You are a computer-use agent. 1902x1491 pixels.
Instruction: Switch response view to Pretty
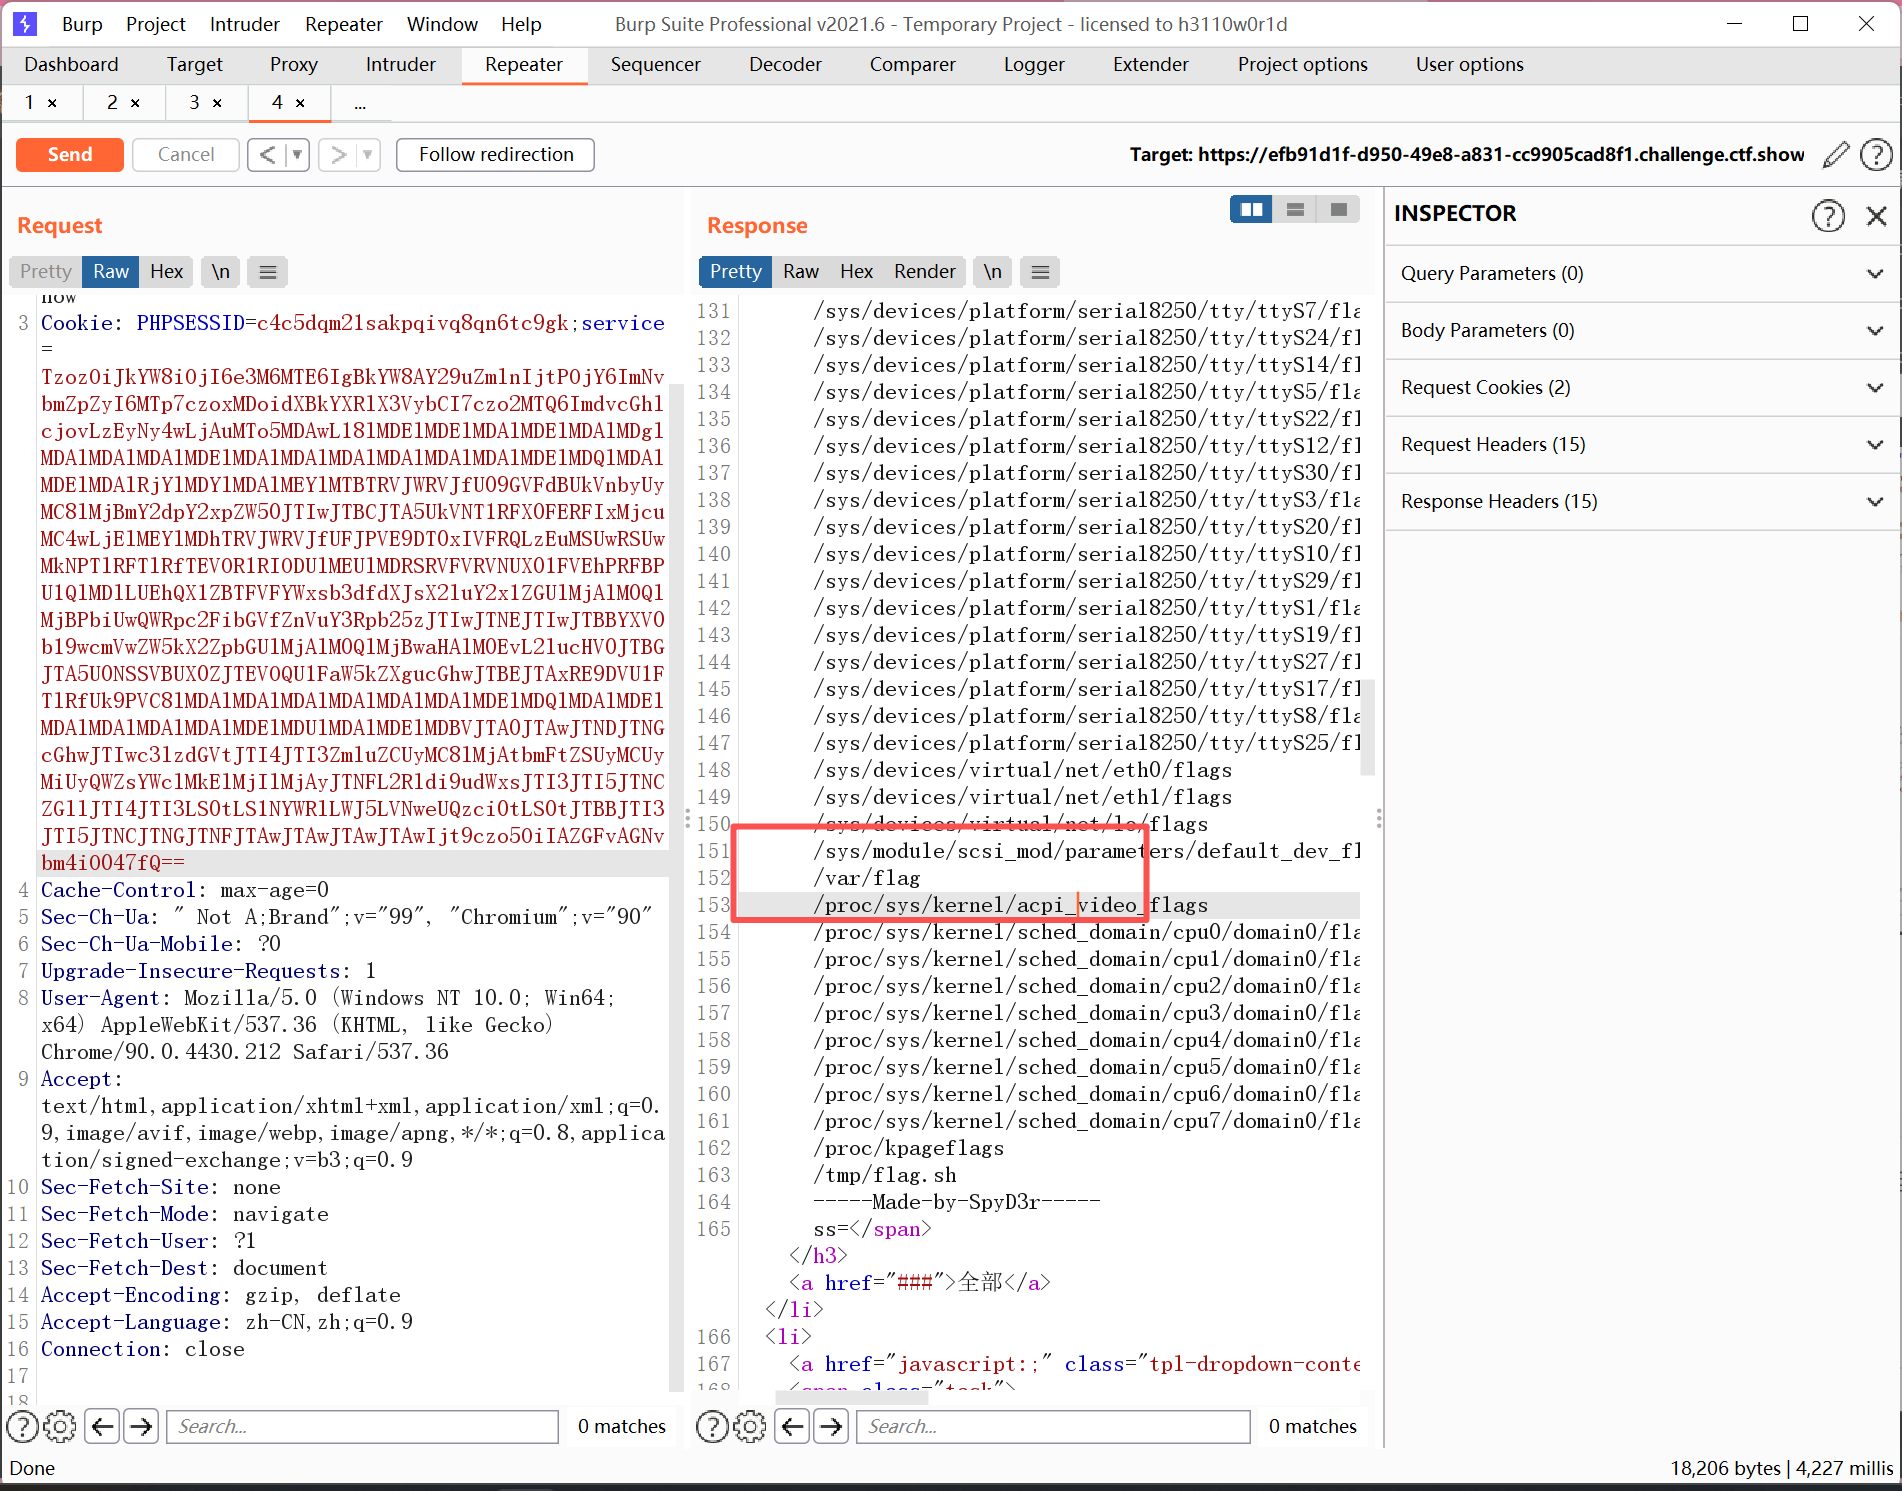tap(736, 272)
